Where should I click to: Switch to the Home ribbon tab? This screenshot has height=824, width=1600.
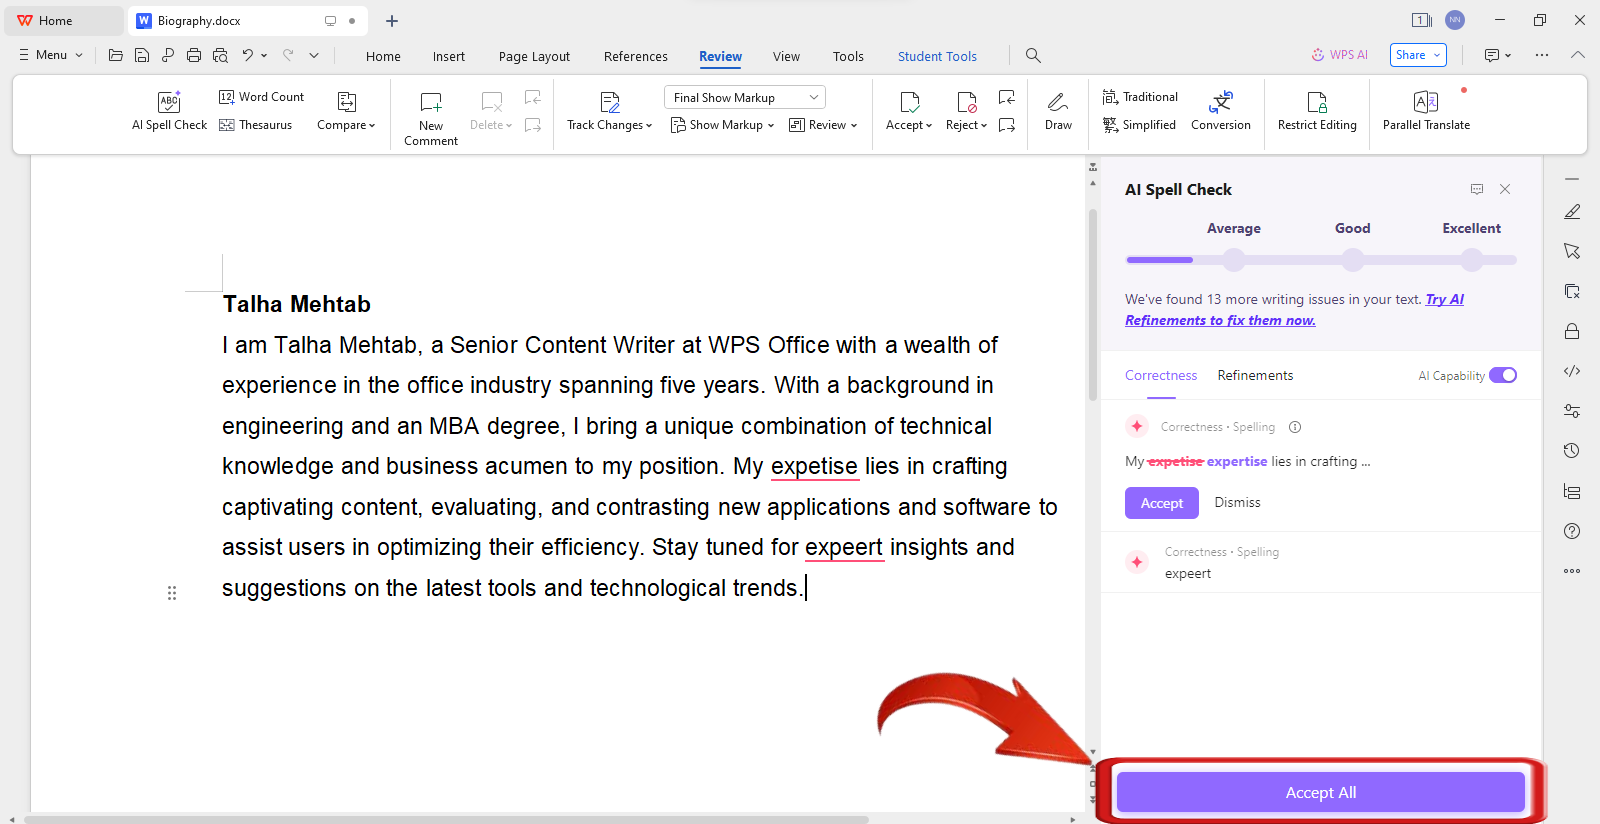(383, 56)
